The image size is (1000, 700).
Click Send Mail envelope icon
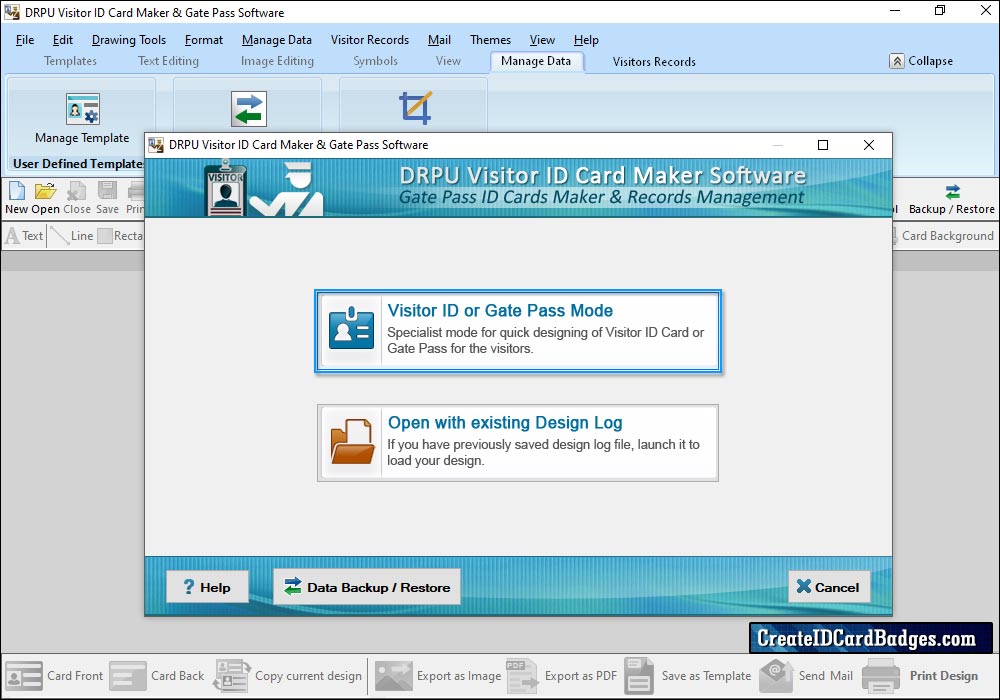click(776, 676)
